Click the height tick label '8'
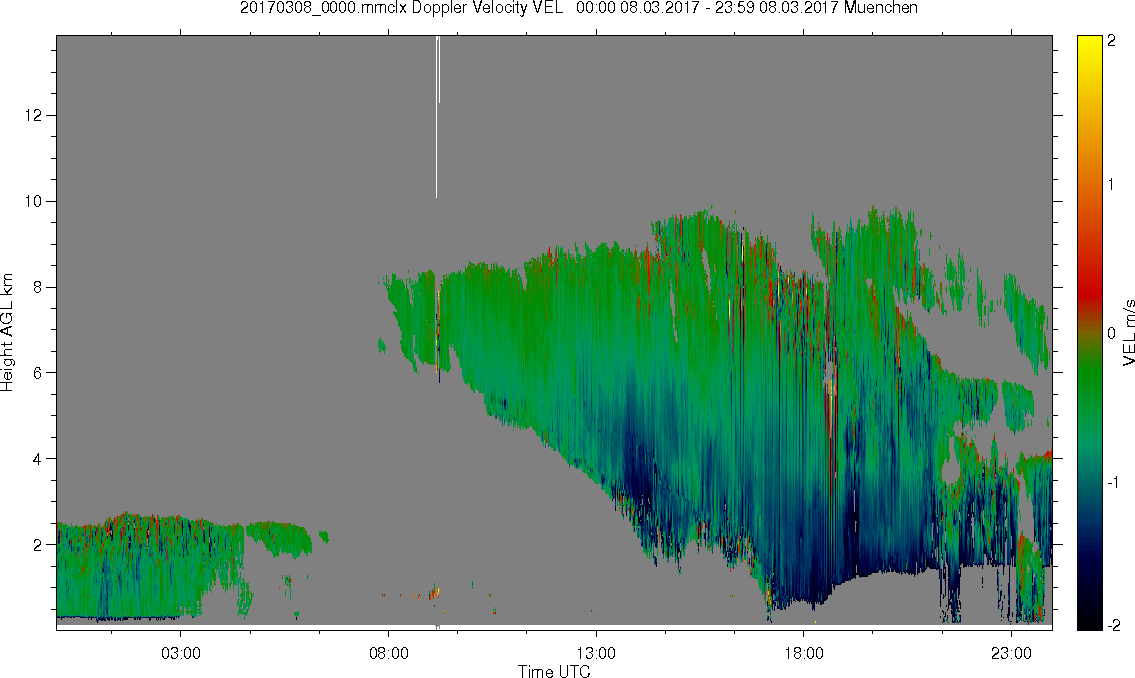Image resolution: width=1135 pixels, height=678 pixels. point(37,287)
